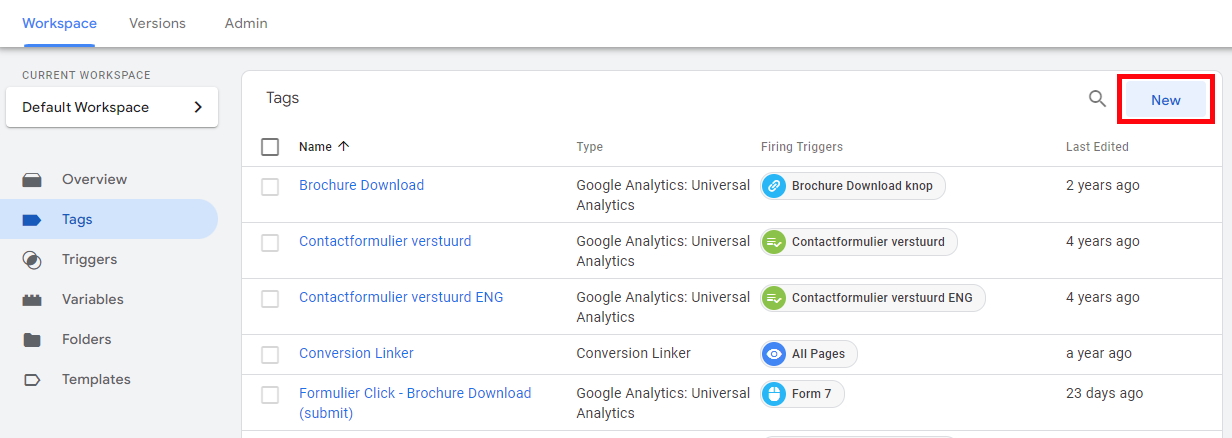Sort by the Last Edited column header
The height and width of the screenshot is (438, 1232).
(1097, 147)
